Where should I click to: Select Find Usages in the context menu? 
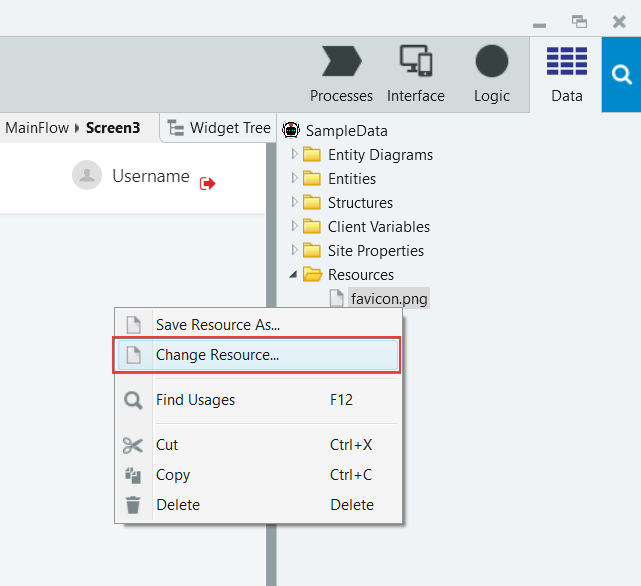click(257, 400)
